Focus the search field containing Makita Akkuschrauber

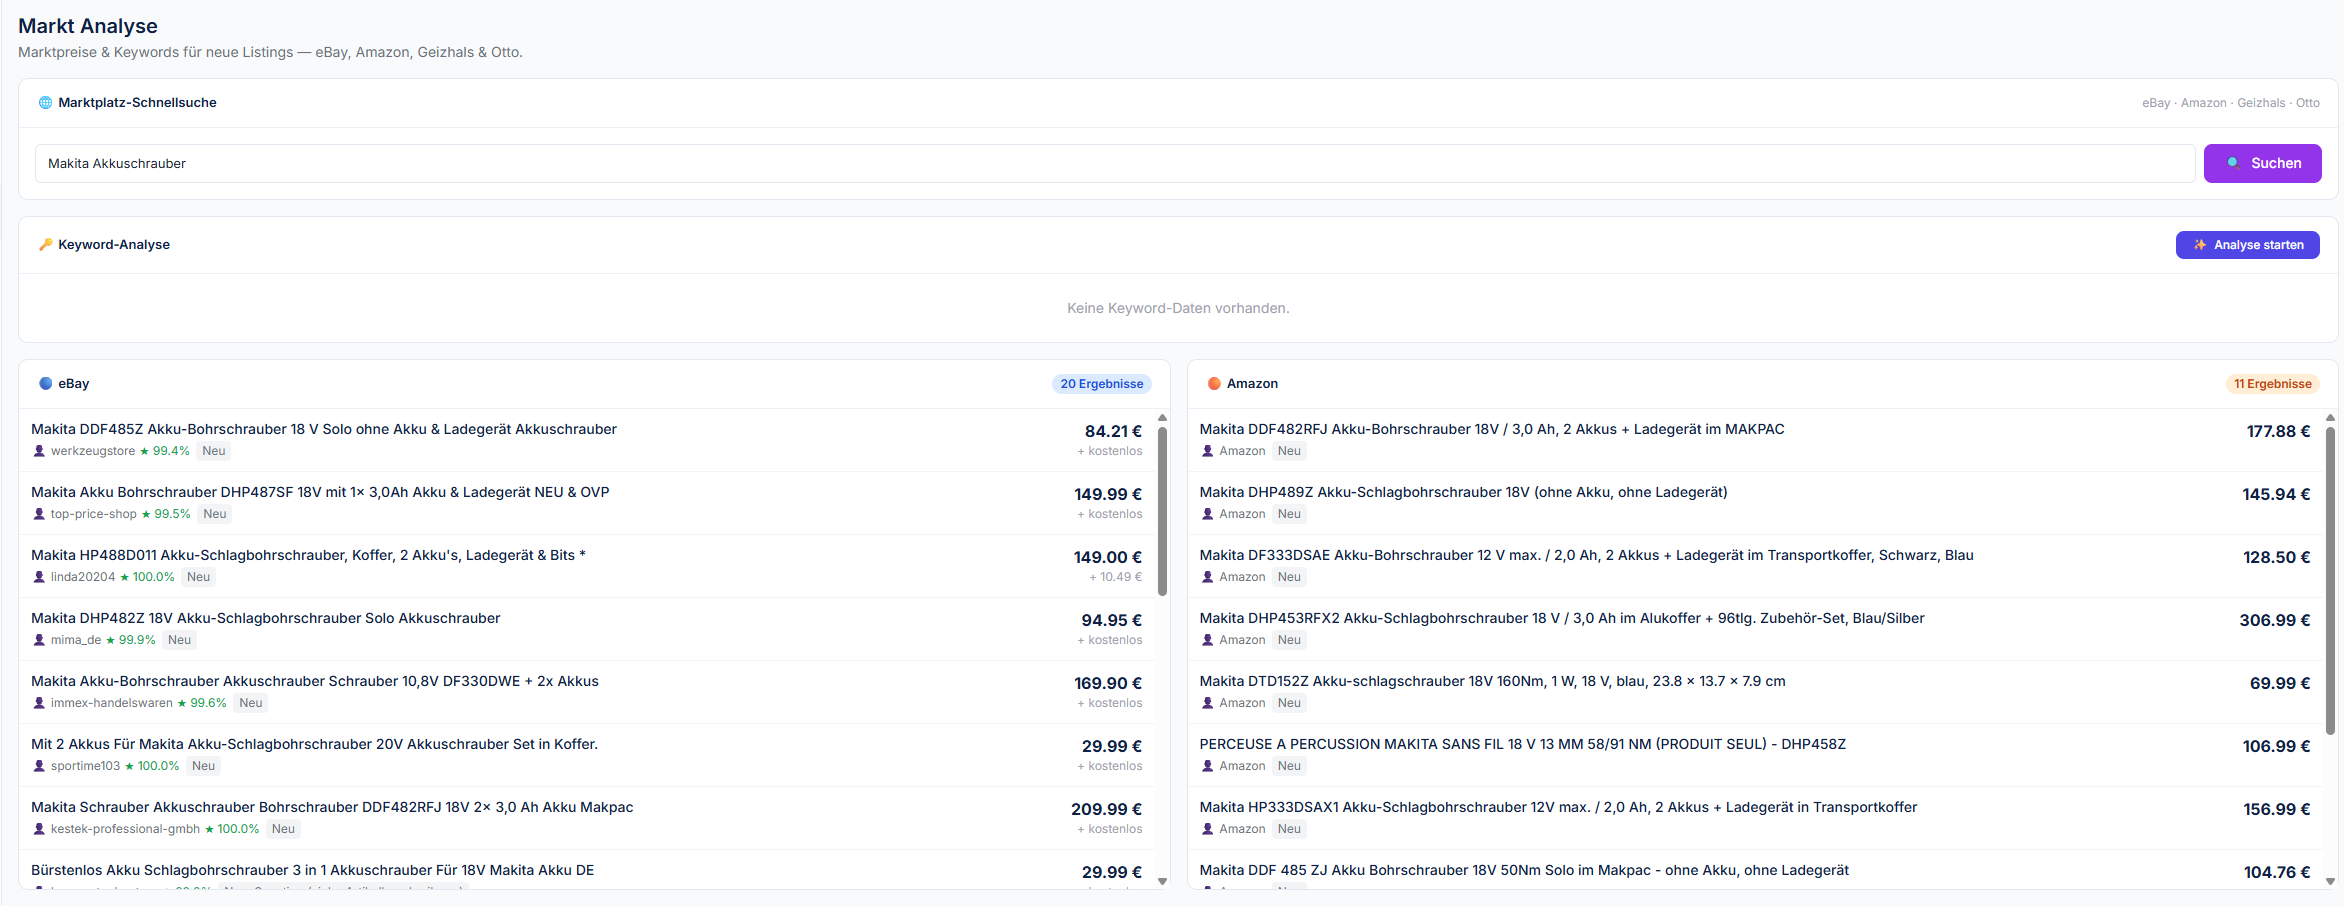(x=1115, y=163)
